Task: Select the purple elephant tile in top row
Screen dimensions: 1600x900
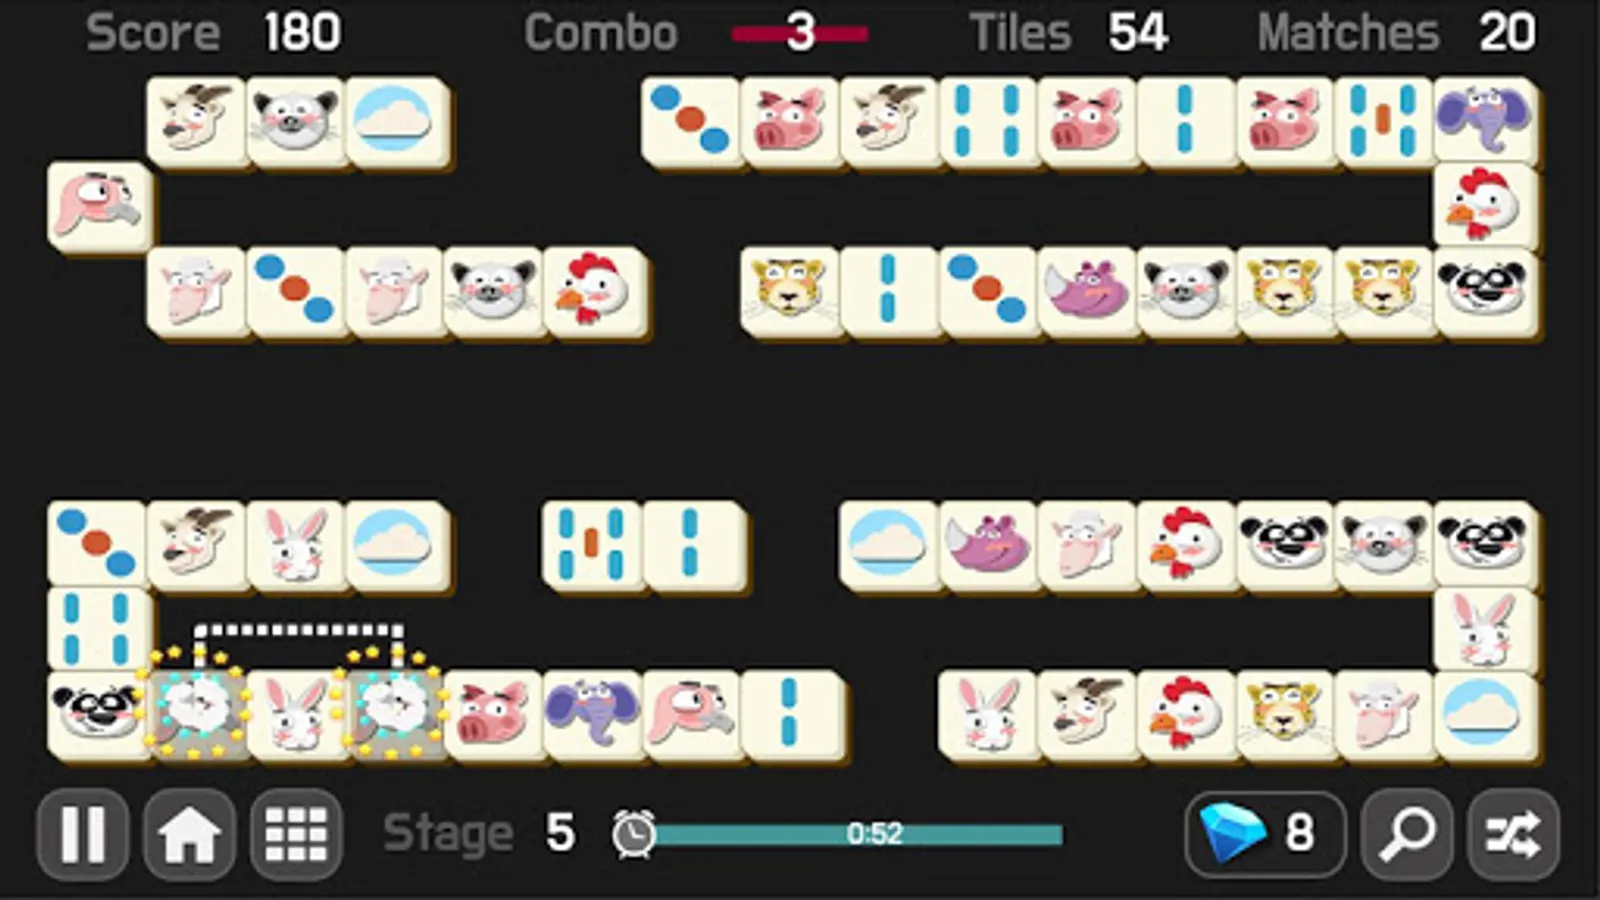Action: [x=1485, y=120]
